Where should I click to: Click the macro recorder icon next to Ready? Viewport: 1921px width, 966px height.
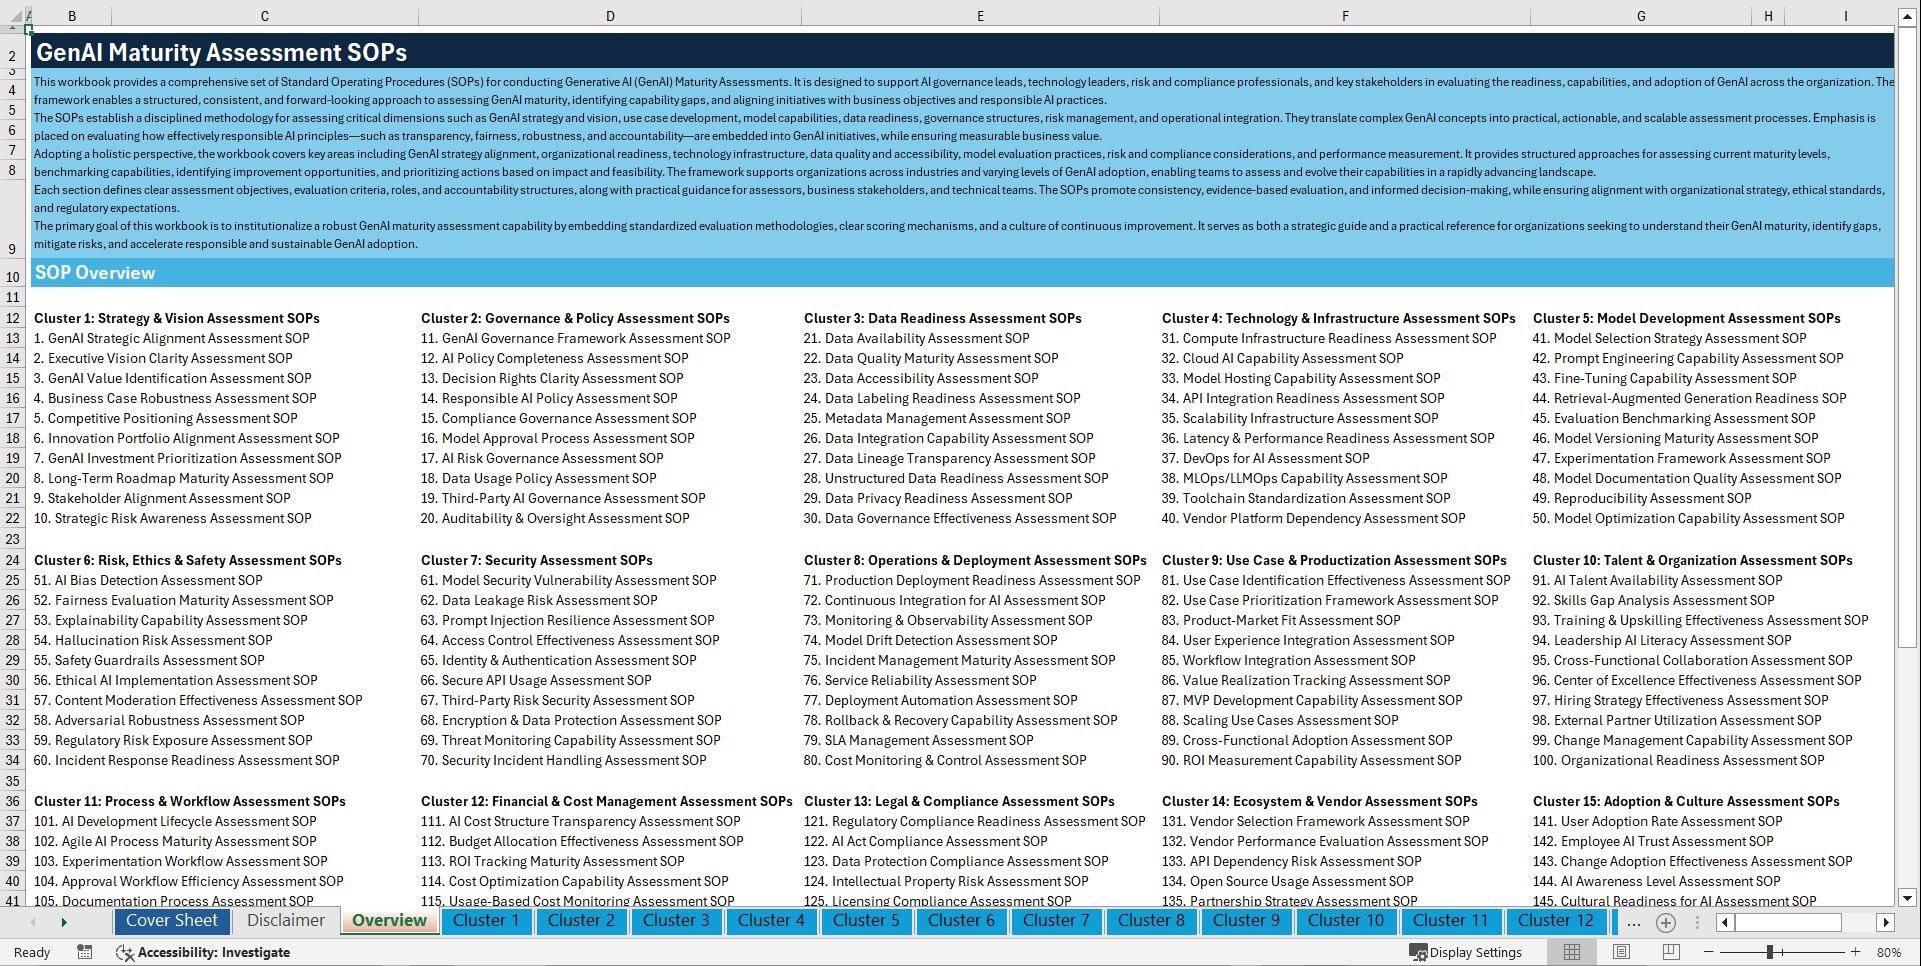(85, 952)
